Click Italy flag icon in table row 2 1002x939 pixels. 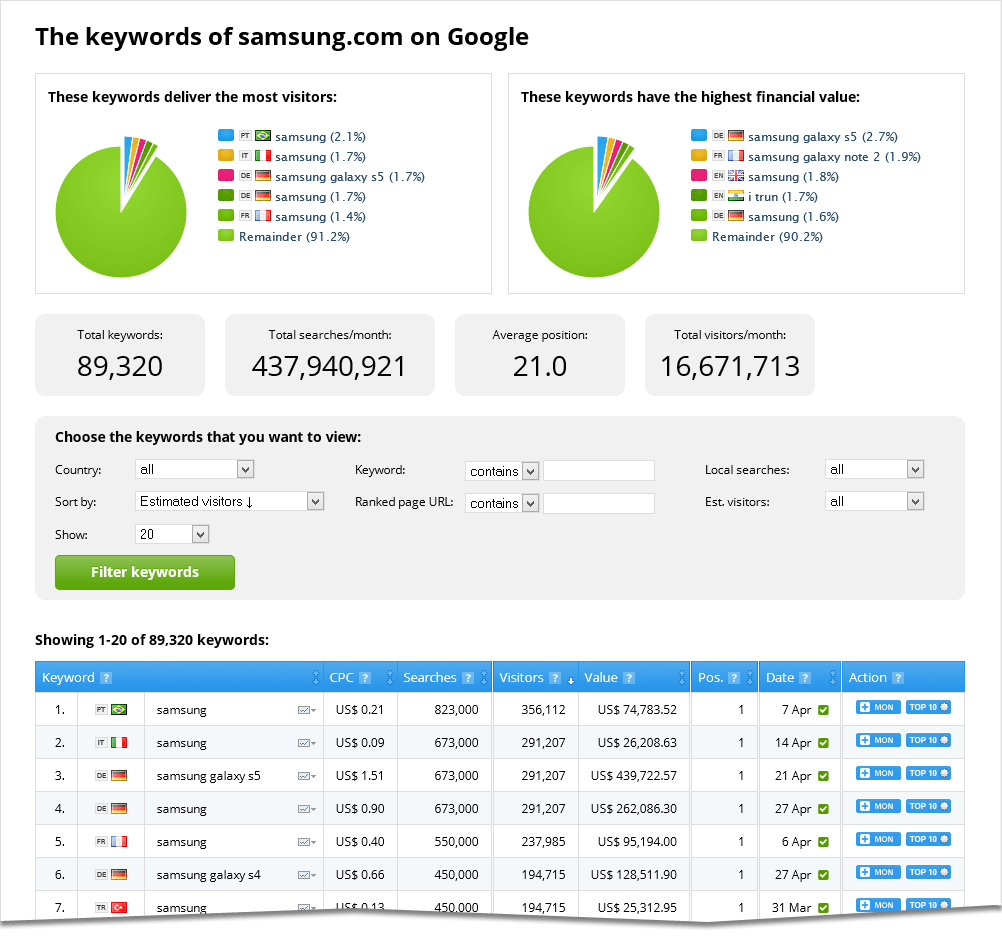point(119,742)
